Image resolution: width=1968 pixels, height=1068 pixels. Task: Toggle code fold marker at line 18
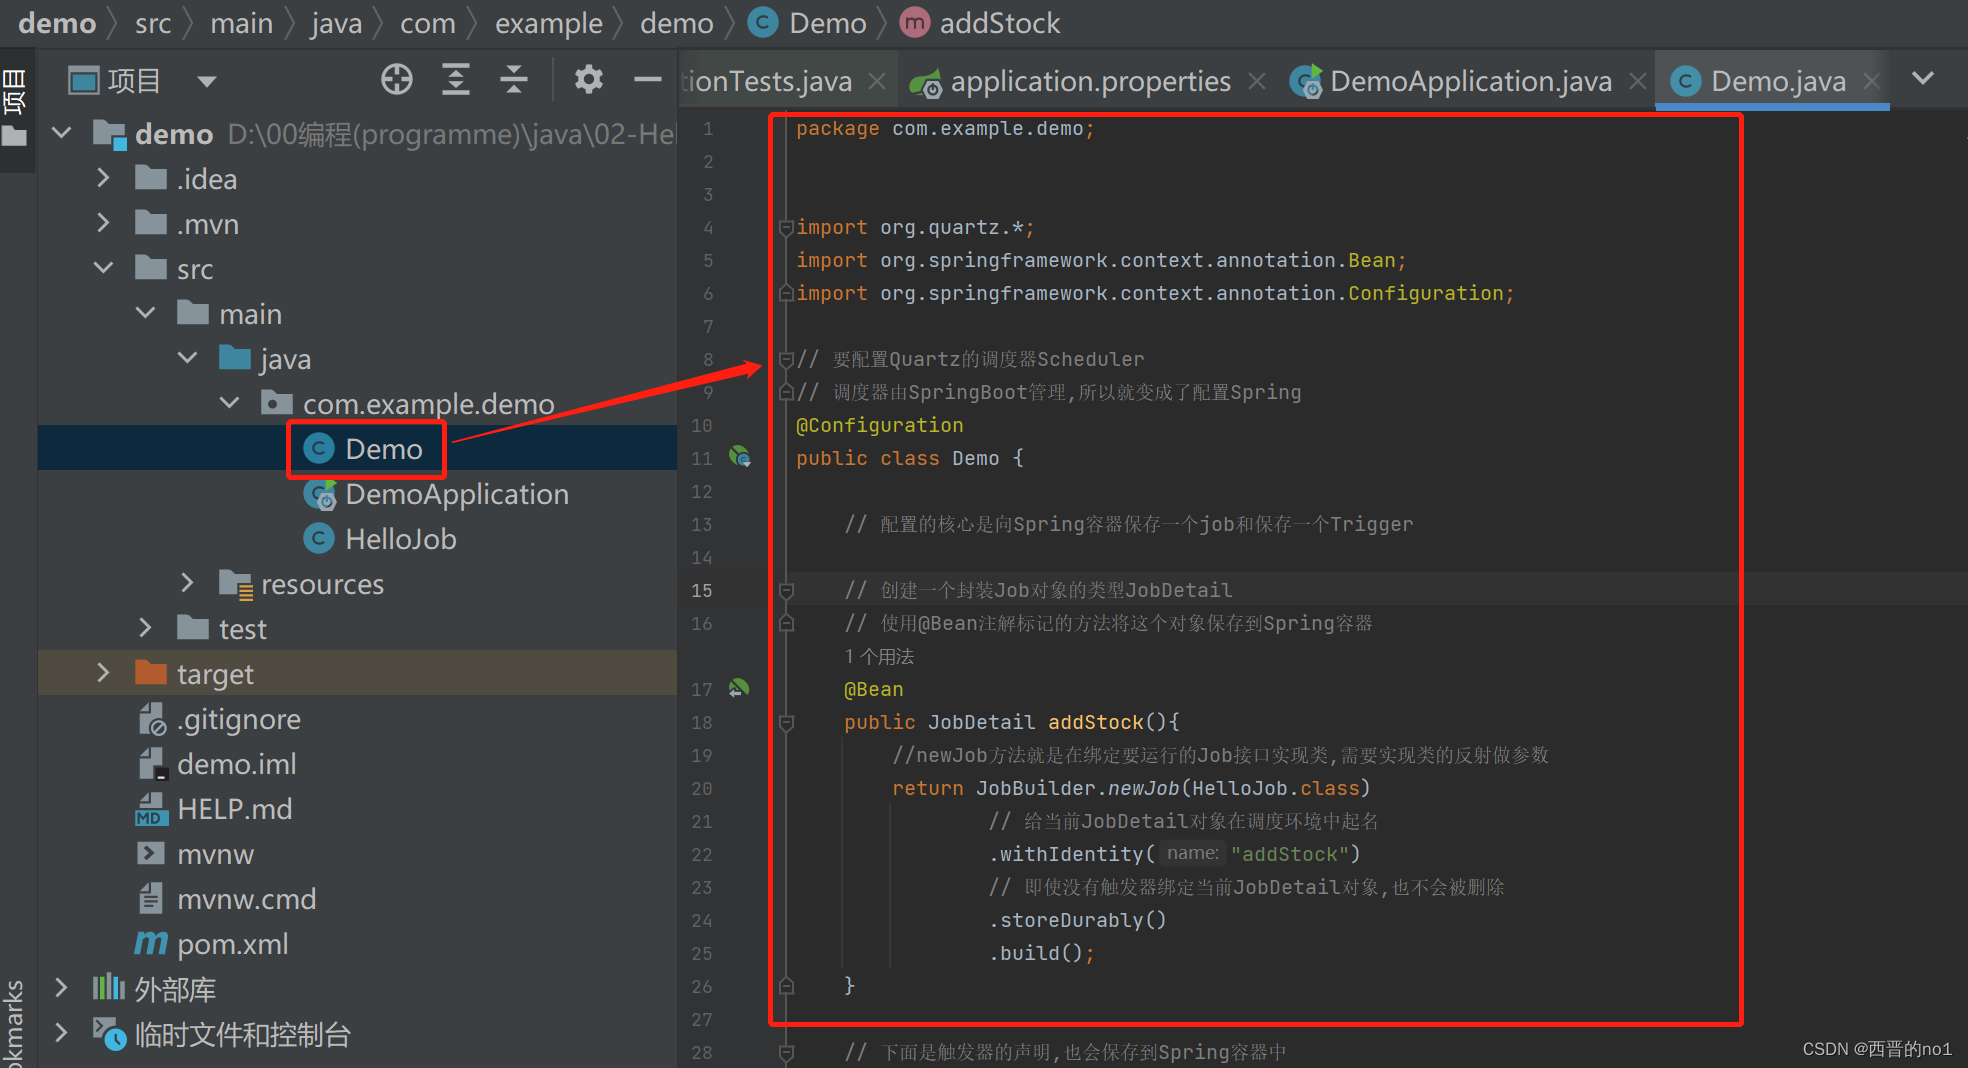[786, 722]
